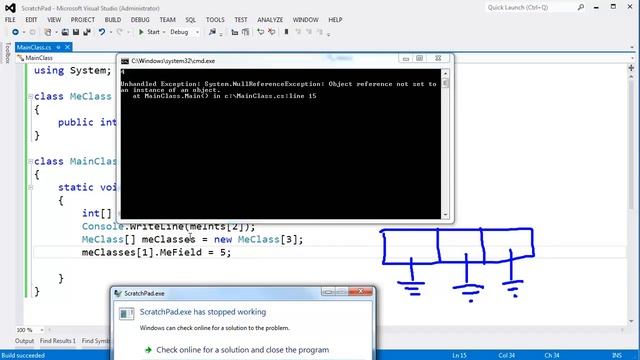The height and width of the screenshot is (360, 640).
Task: Click the Previous Bookmark toolbar icon
Action: pyautogui.click(x=298, y=32)
